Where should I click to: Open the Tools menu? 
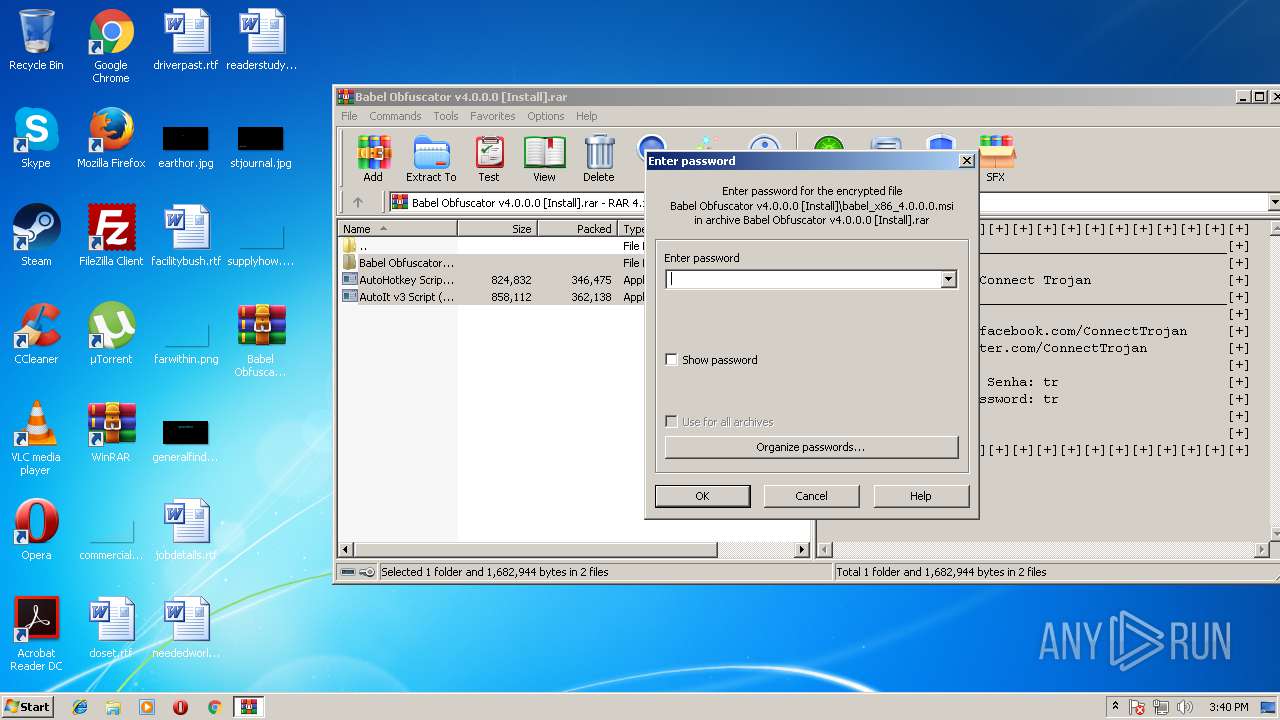[446, 116]
